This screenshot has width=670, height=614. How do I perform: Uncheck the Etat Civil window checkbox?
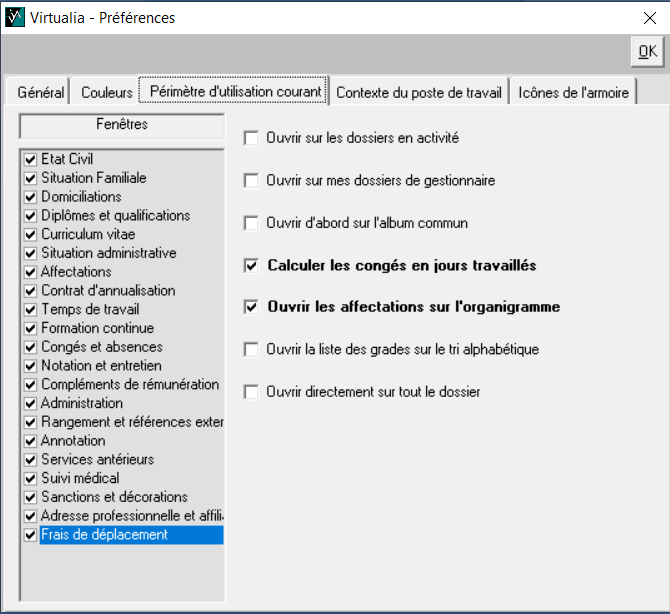coord(31,159)
